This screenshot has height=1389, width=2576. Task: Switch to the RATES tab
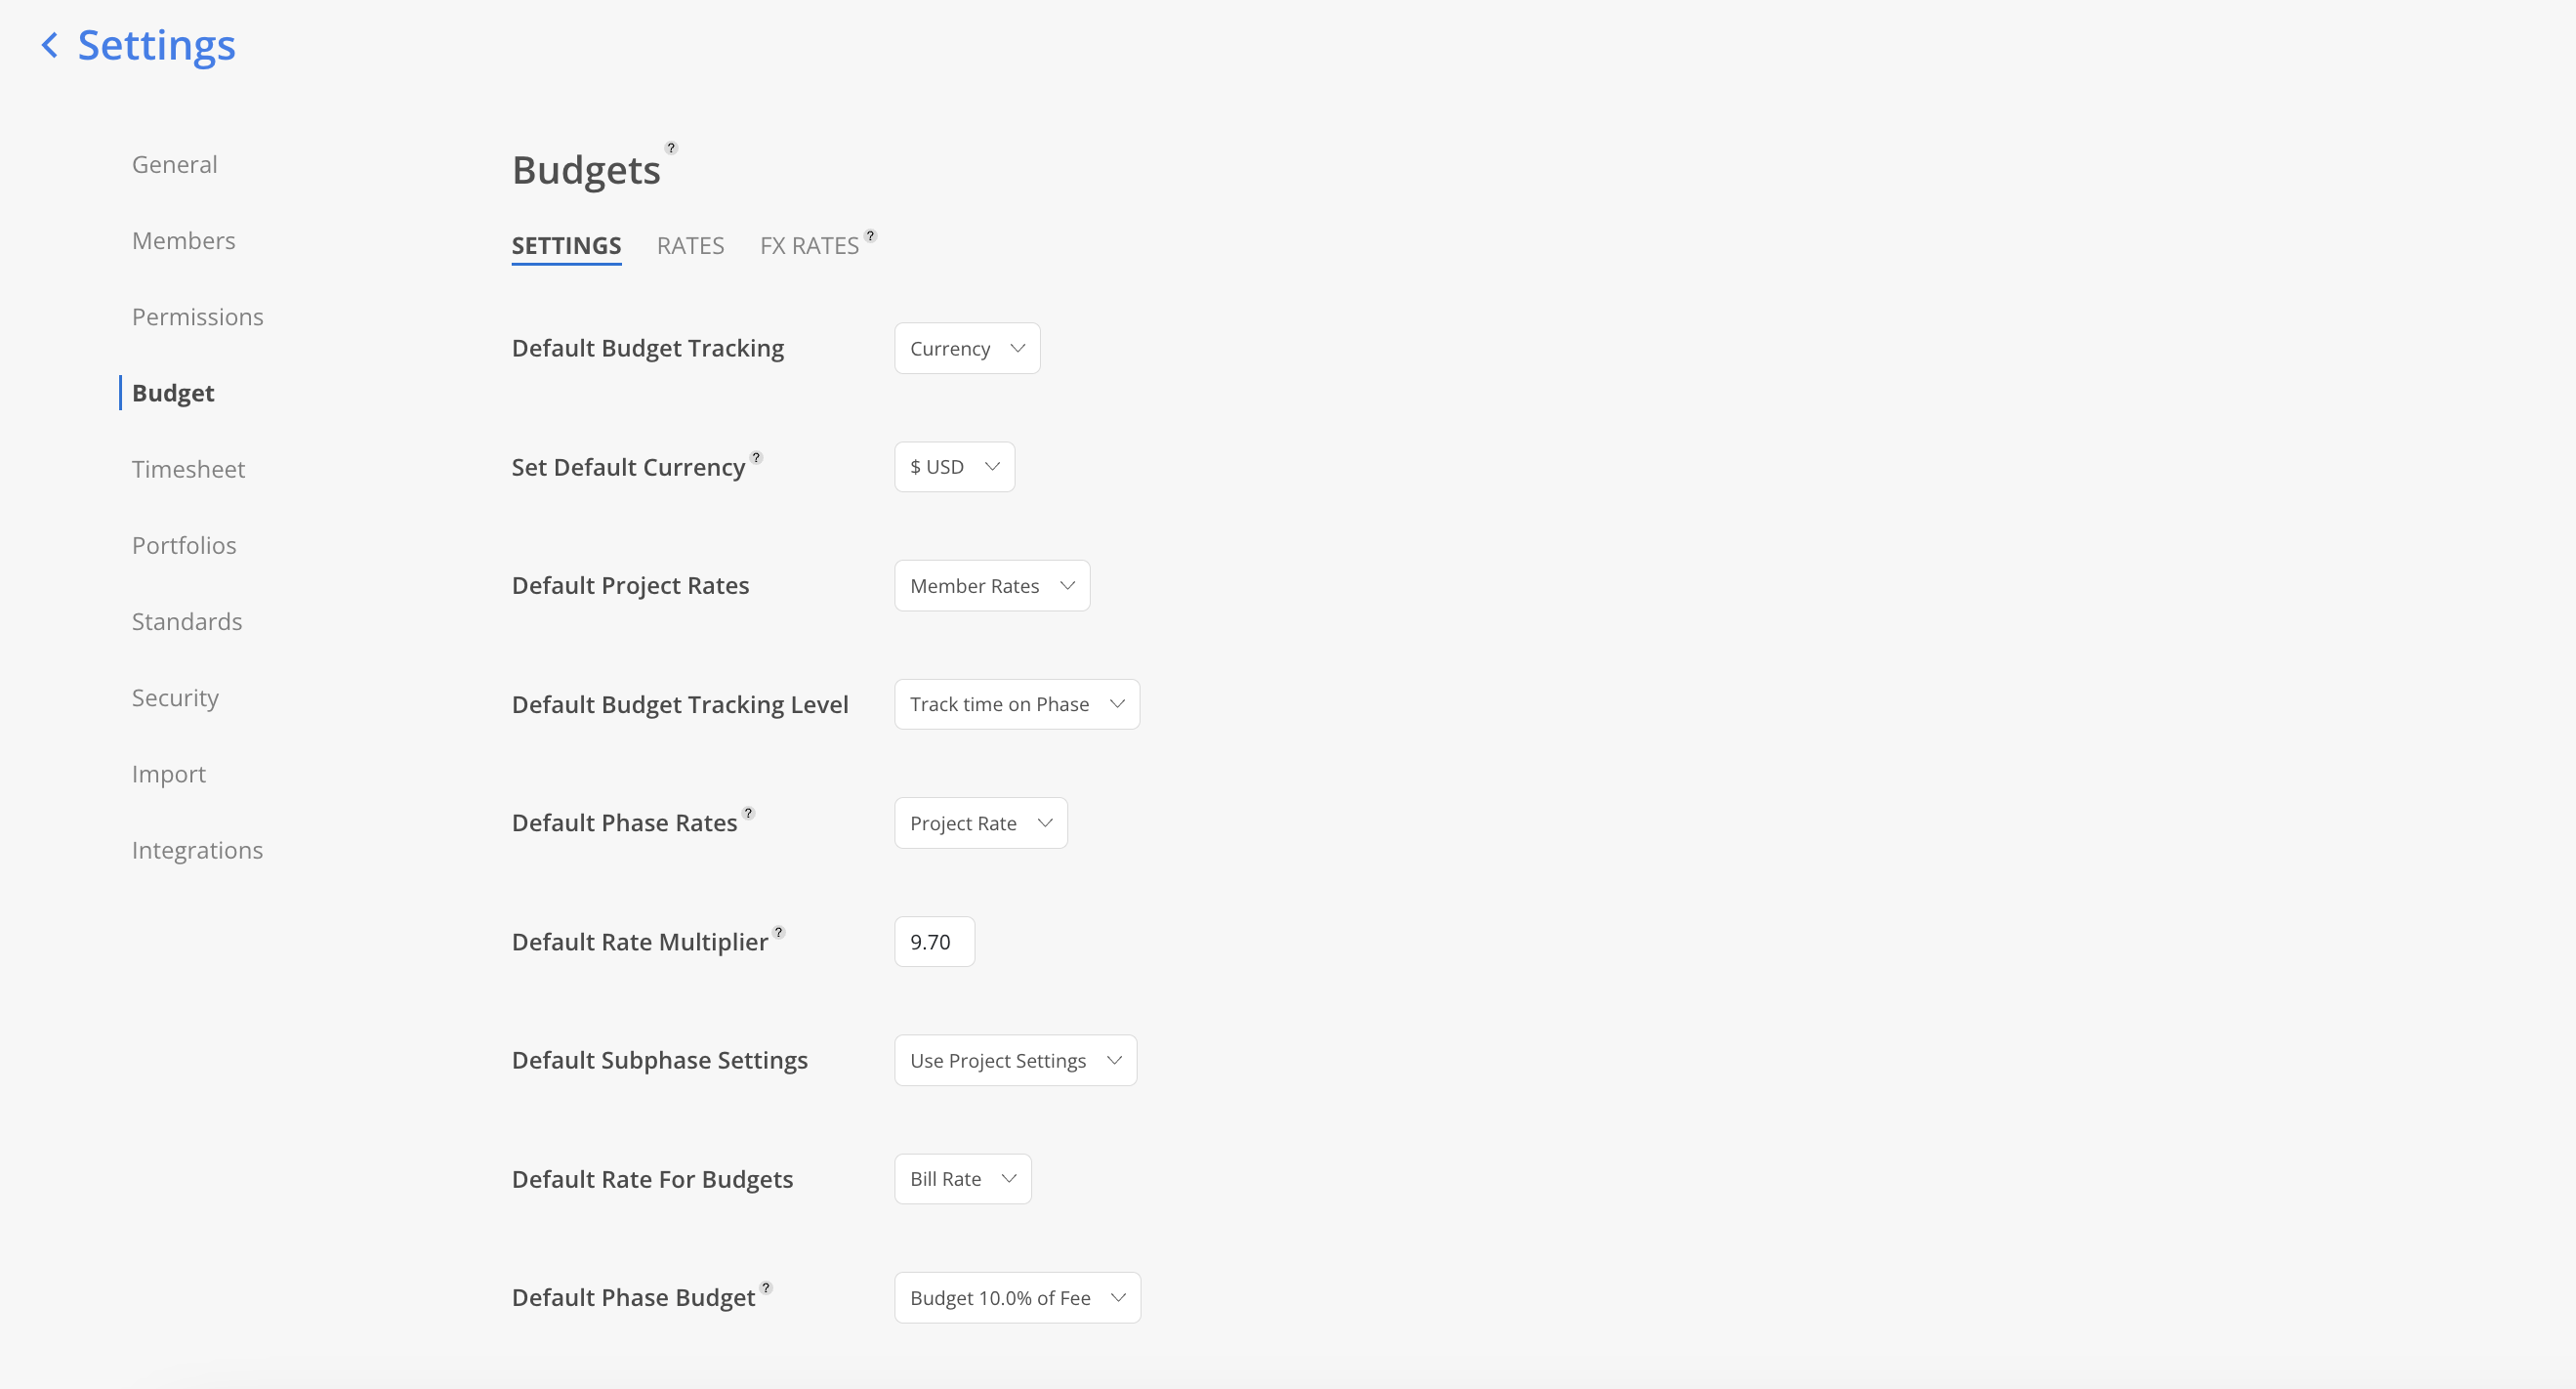[690, 246]
